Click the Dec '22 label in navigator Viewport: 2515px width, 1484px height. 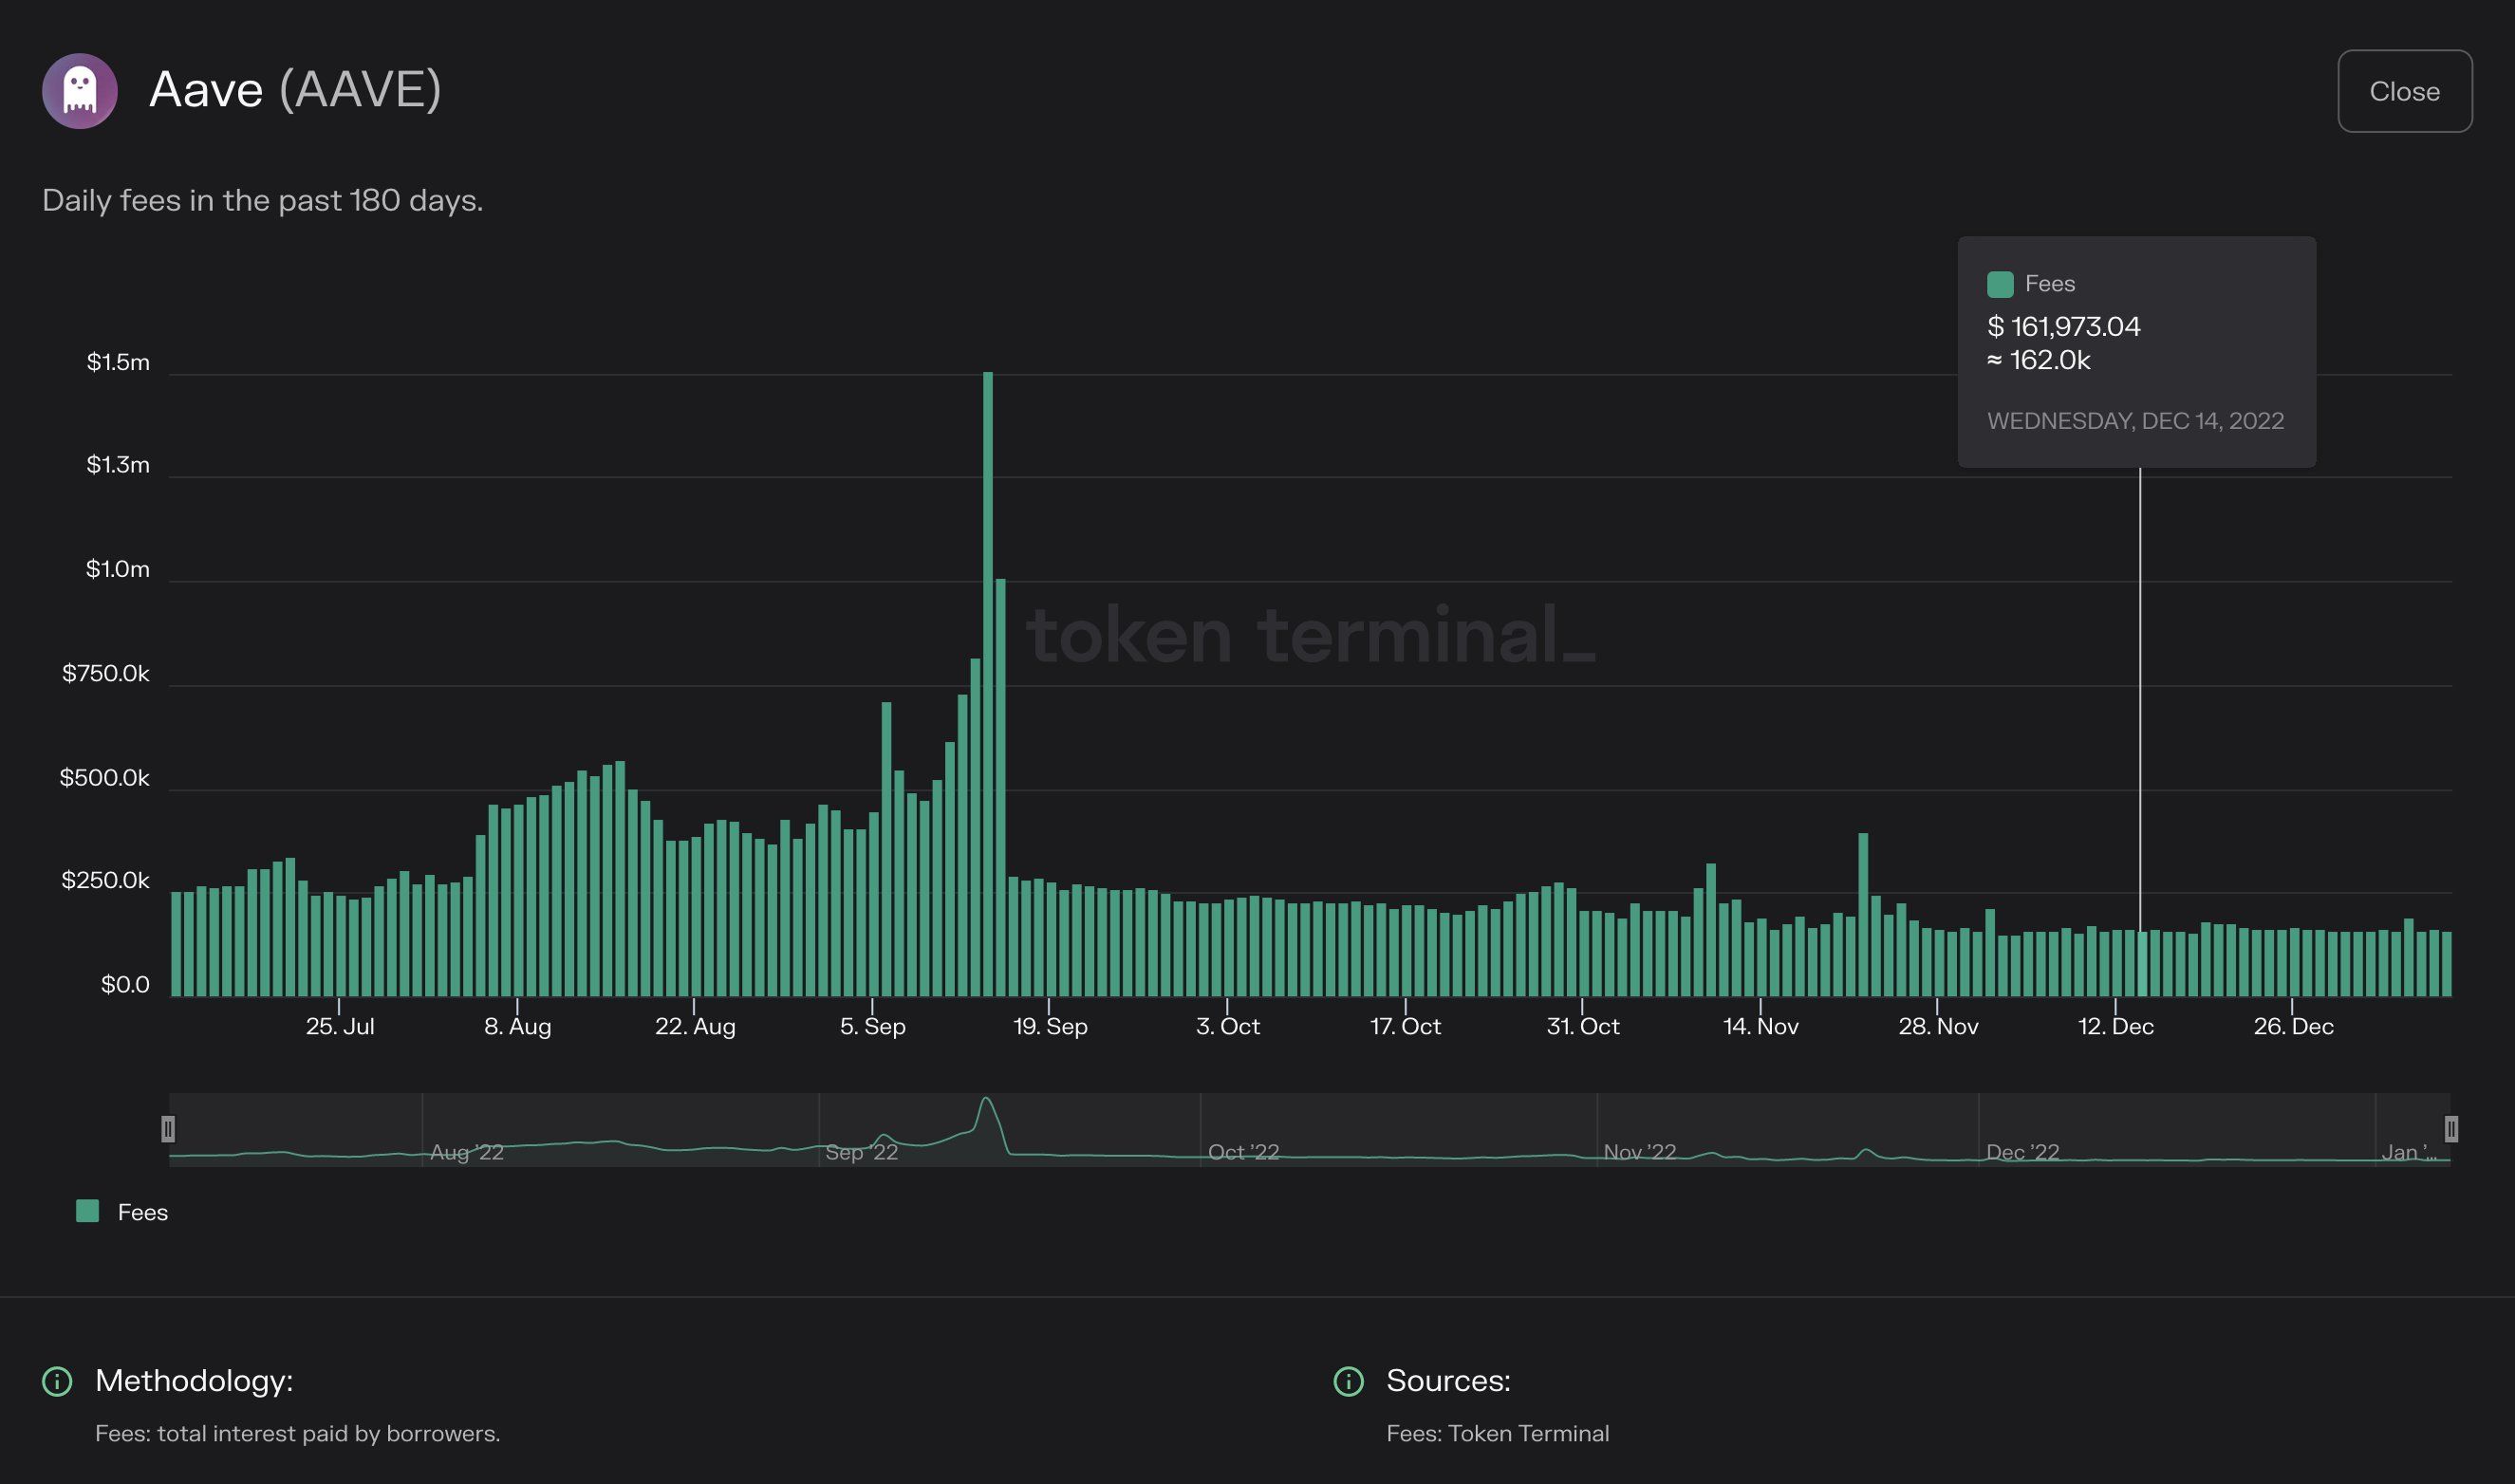[x=2022, y=1152]
